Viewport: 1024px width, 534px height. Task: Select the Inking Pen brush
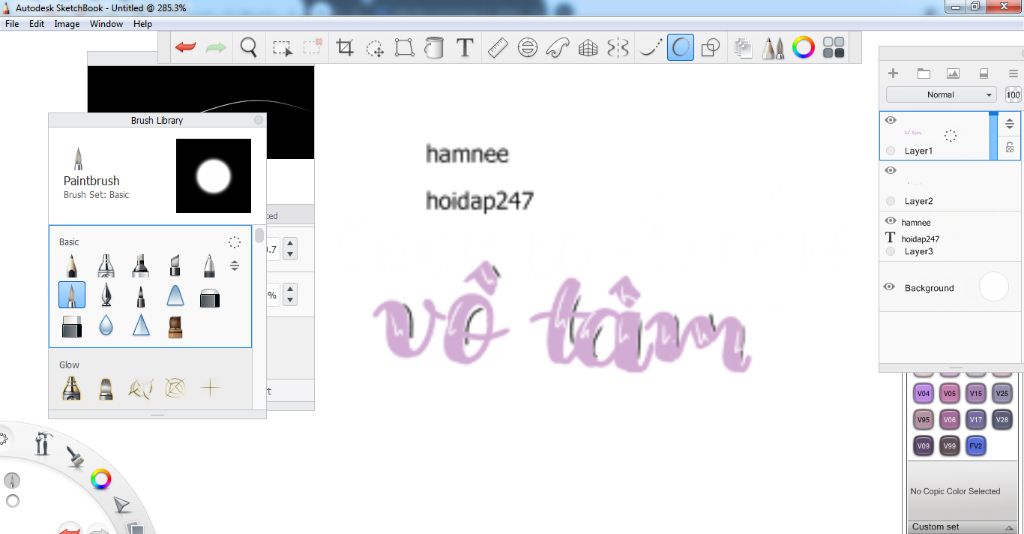(106, 296)
